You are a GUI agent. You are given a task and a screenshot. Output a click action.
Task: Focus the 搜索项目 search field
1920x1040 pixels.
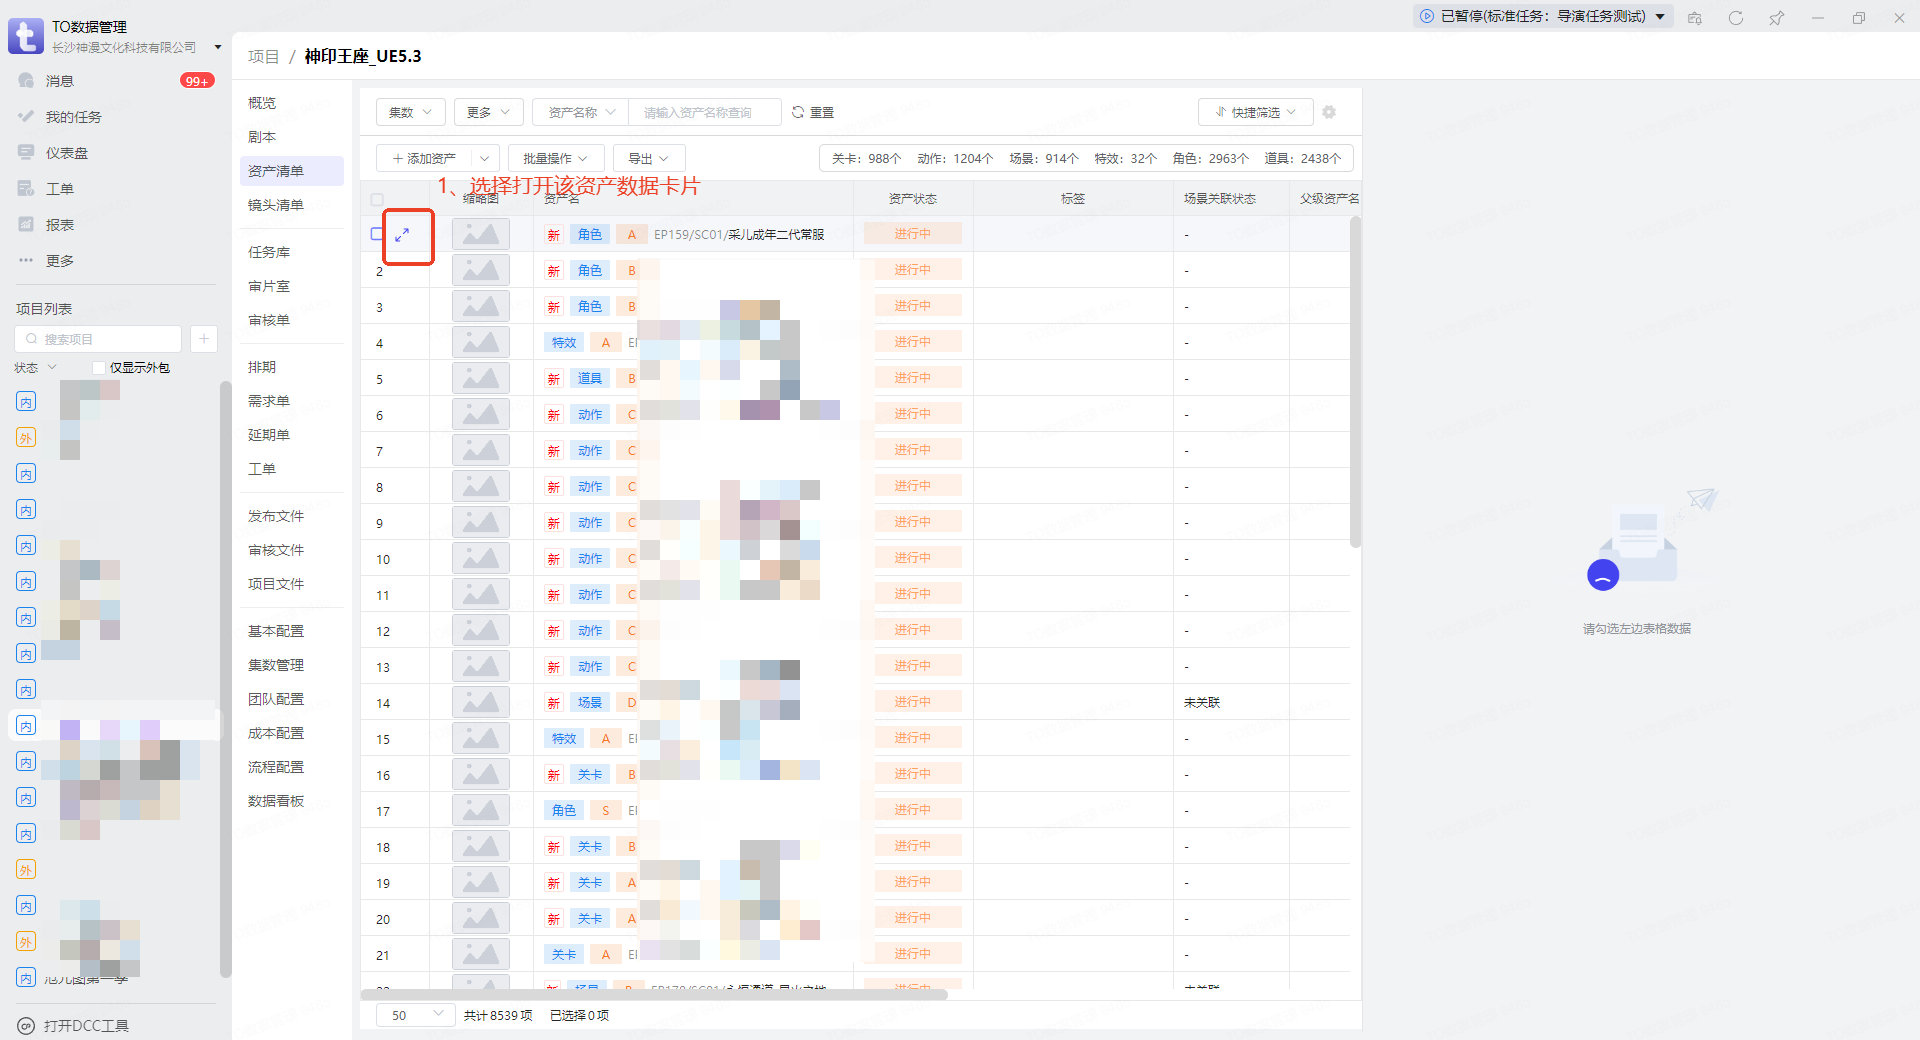(x=100, y=339)
